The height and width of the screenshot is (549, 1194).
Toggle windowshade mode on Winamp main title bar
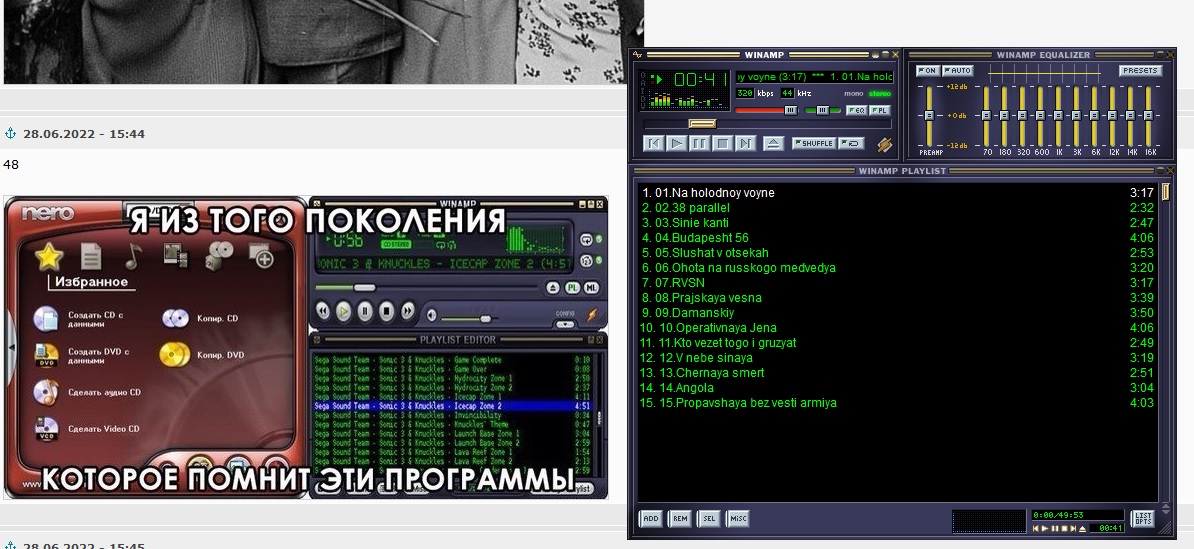pos(886,55)
